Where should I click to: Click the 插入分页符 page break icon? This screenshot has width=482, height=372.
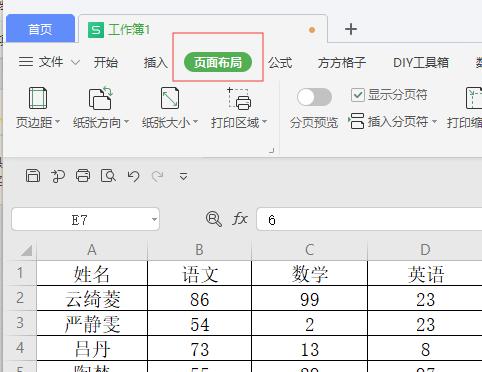coord(356,121)
